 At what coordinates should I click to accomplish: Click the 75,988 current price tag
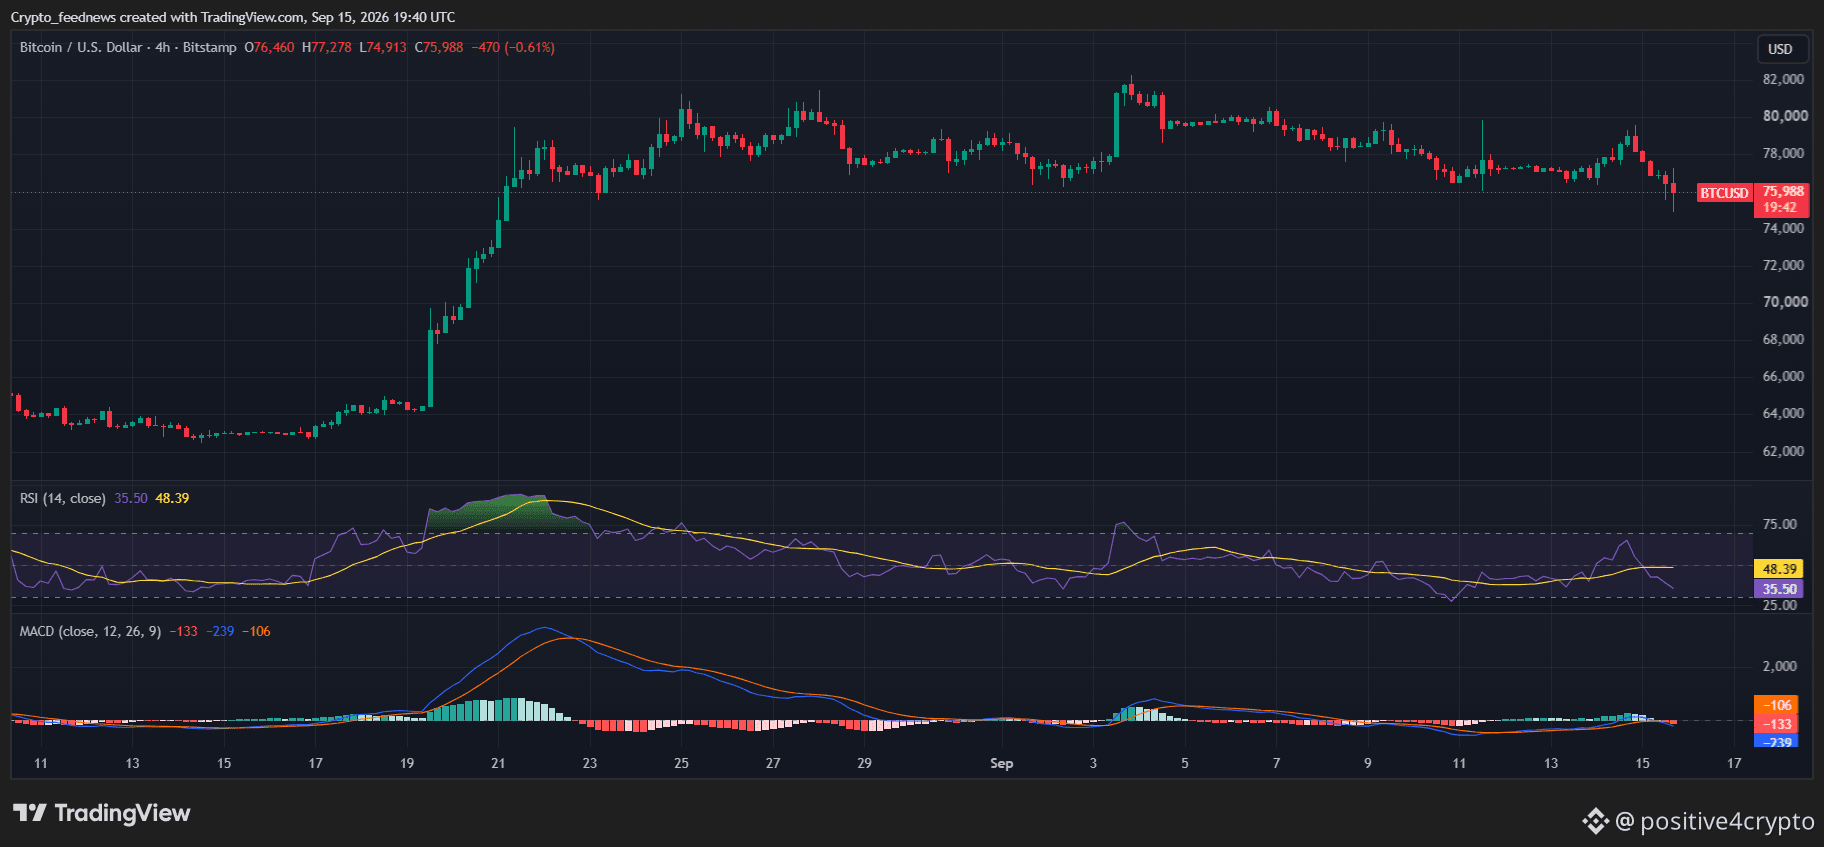1783,191
